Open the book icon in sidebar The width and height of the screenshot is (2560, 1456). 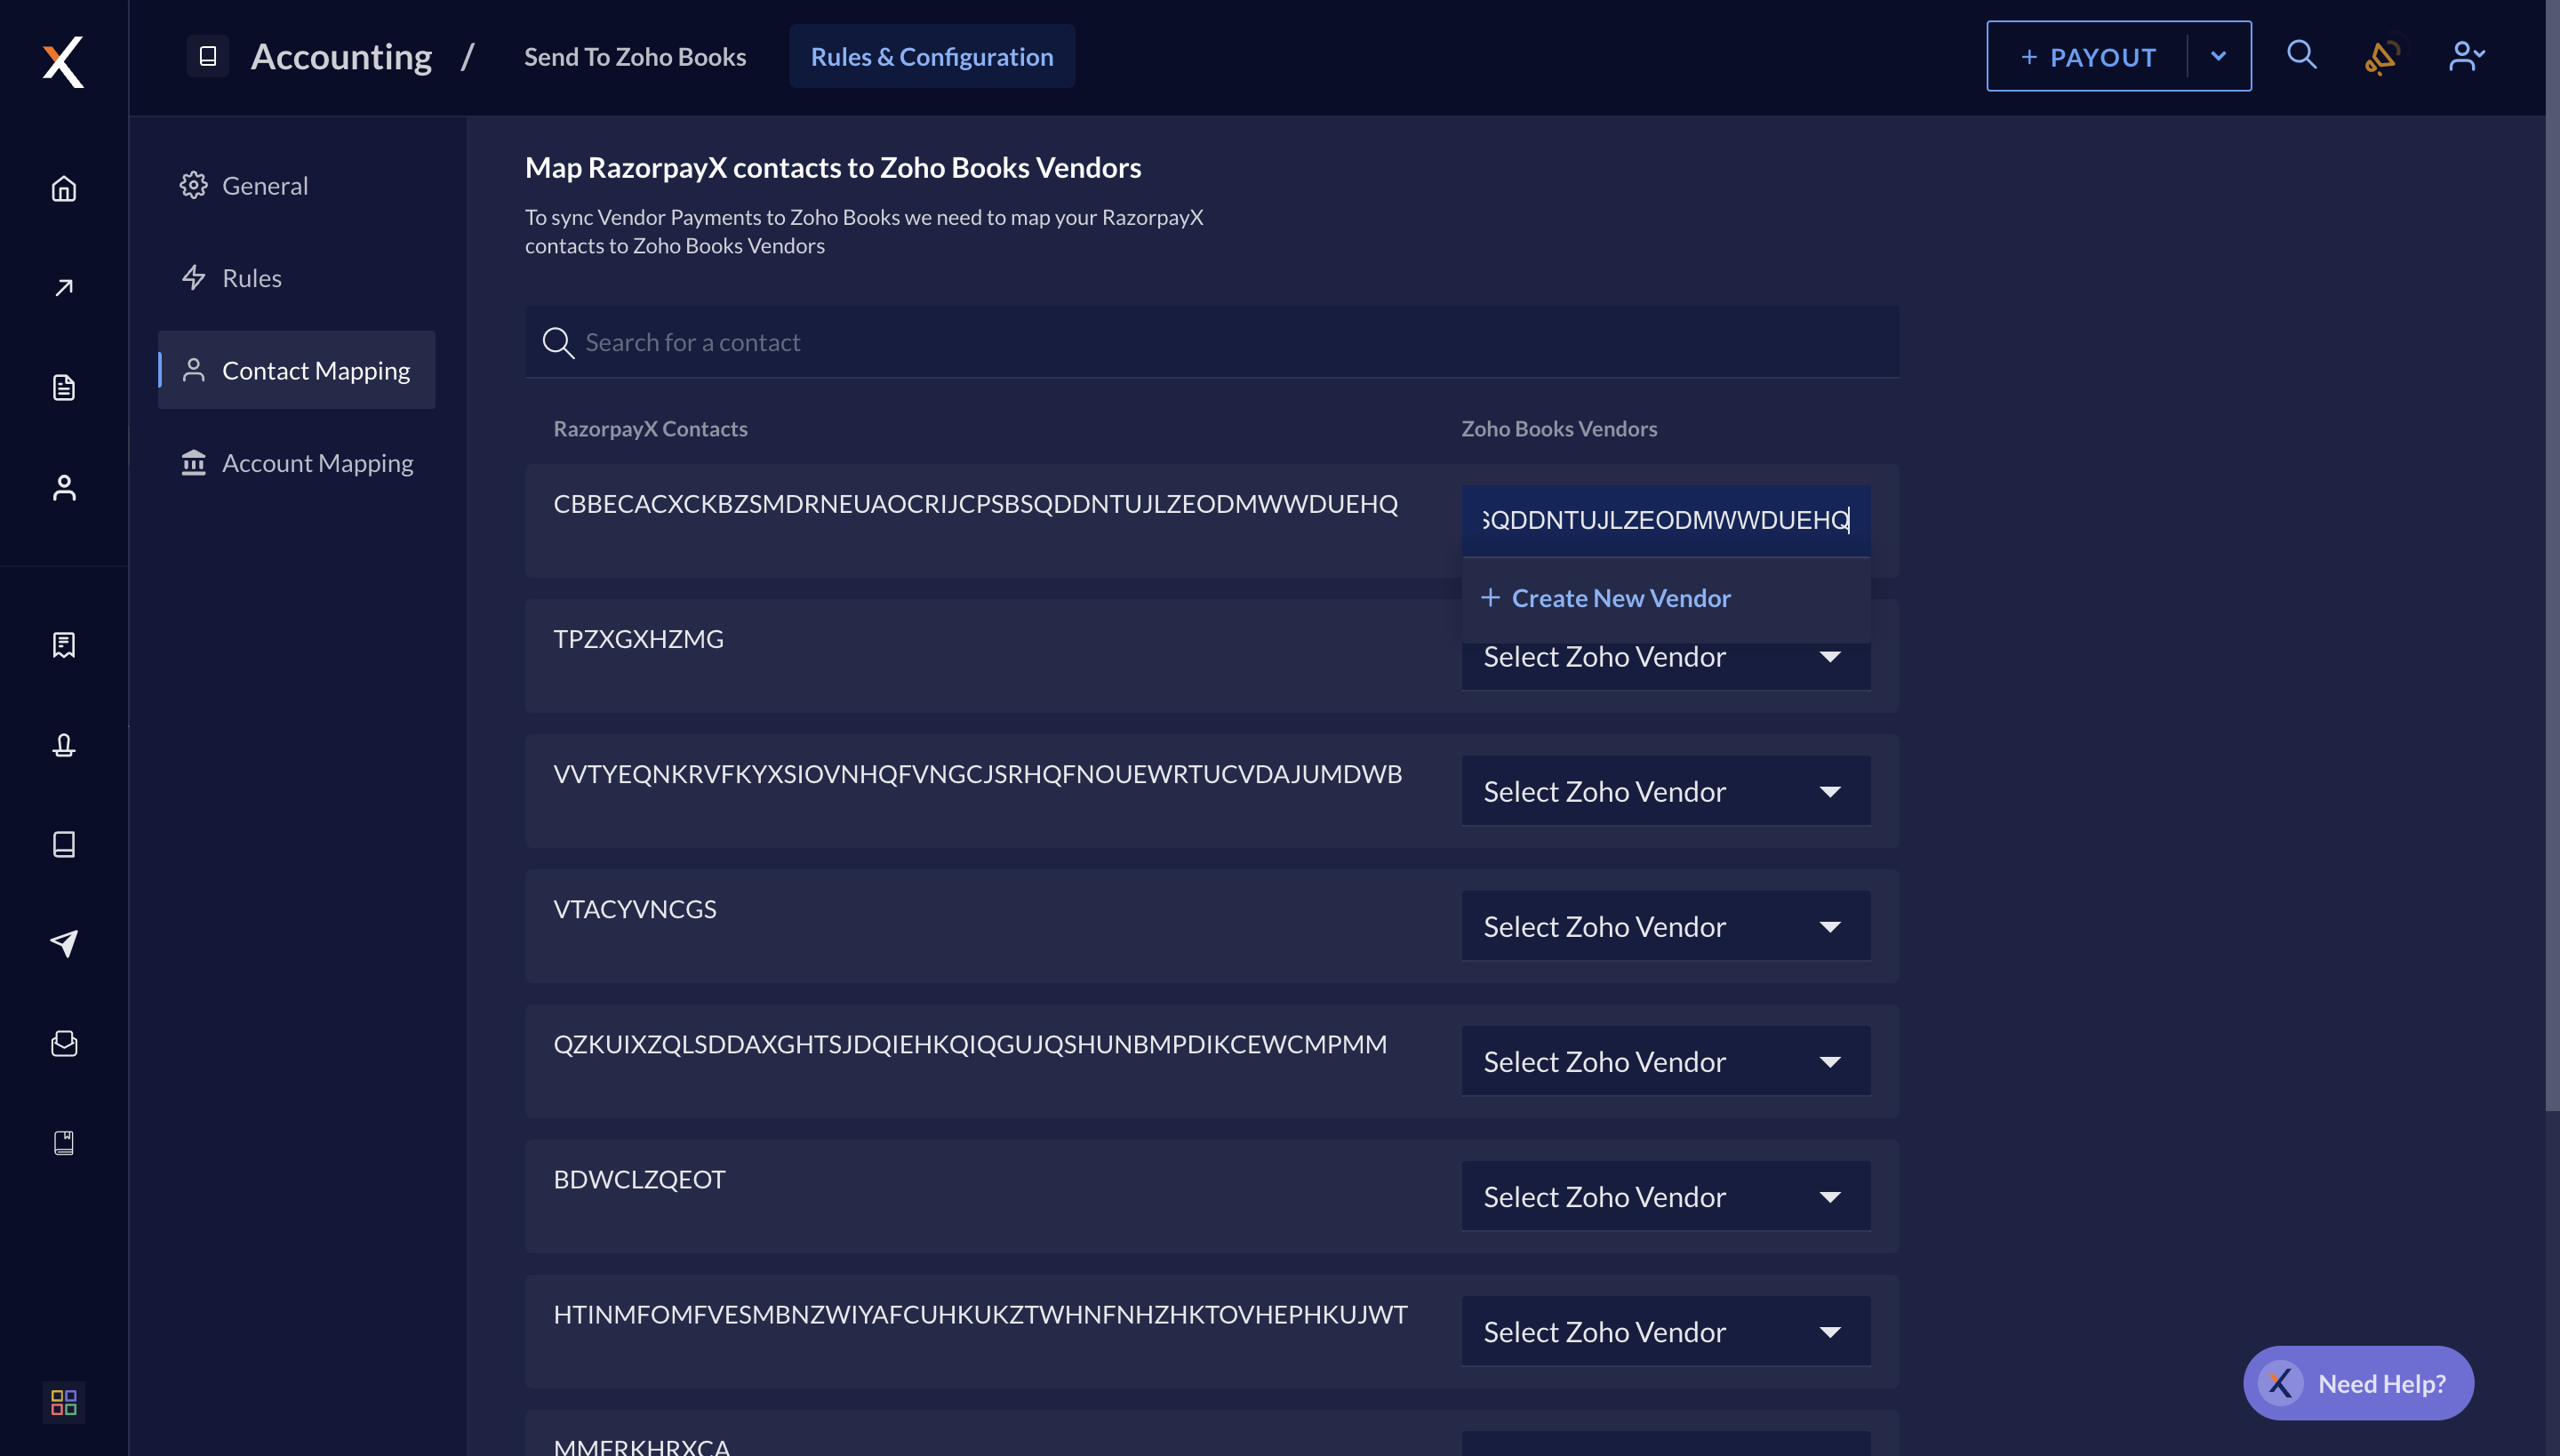click(x=64, y=844)
